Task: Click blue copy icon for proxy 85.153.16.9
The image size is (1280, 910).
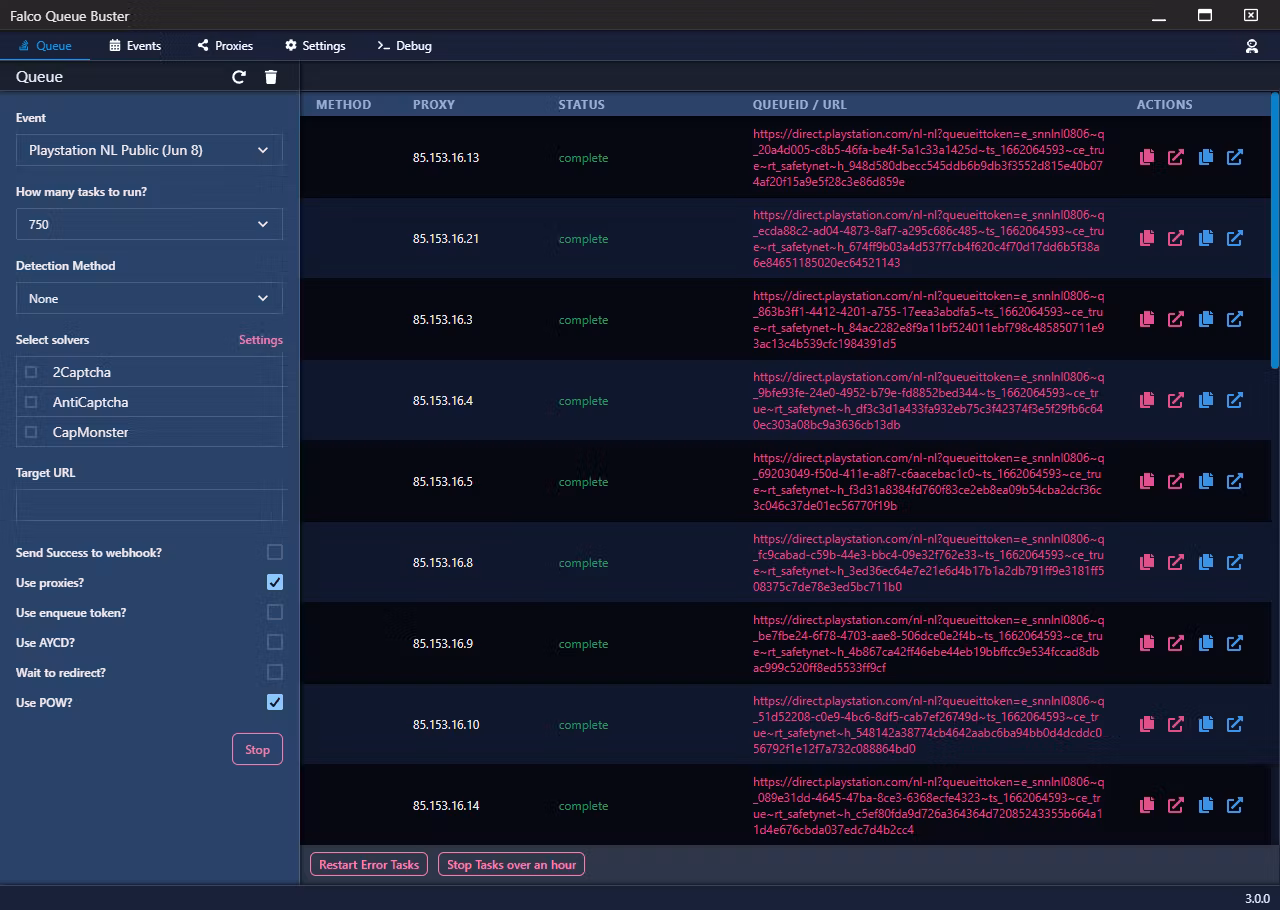Action: pos(1206,644)
